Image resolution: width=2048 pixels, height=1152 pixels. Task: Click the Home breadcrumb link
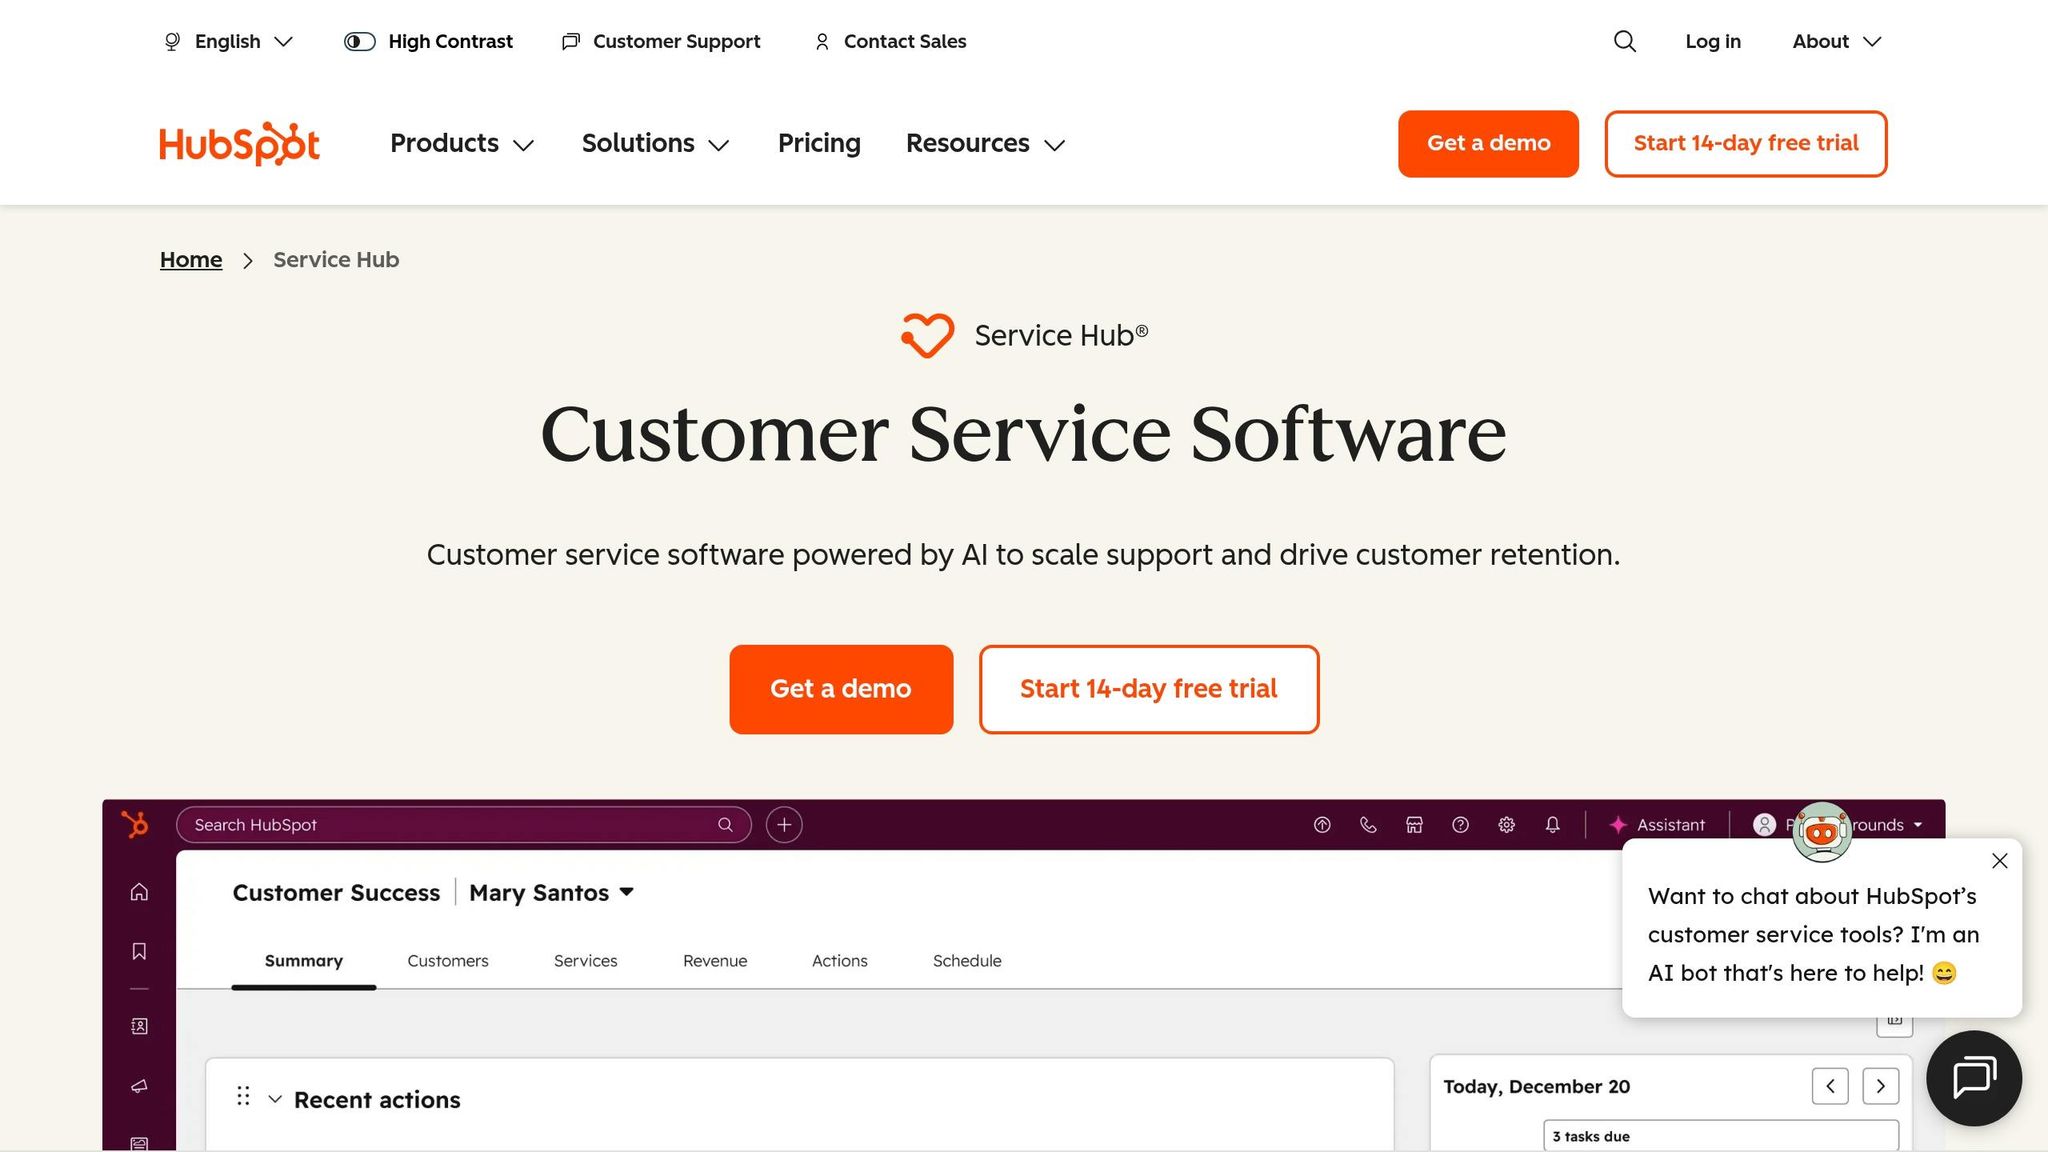[x=190, y=259]
